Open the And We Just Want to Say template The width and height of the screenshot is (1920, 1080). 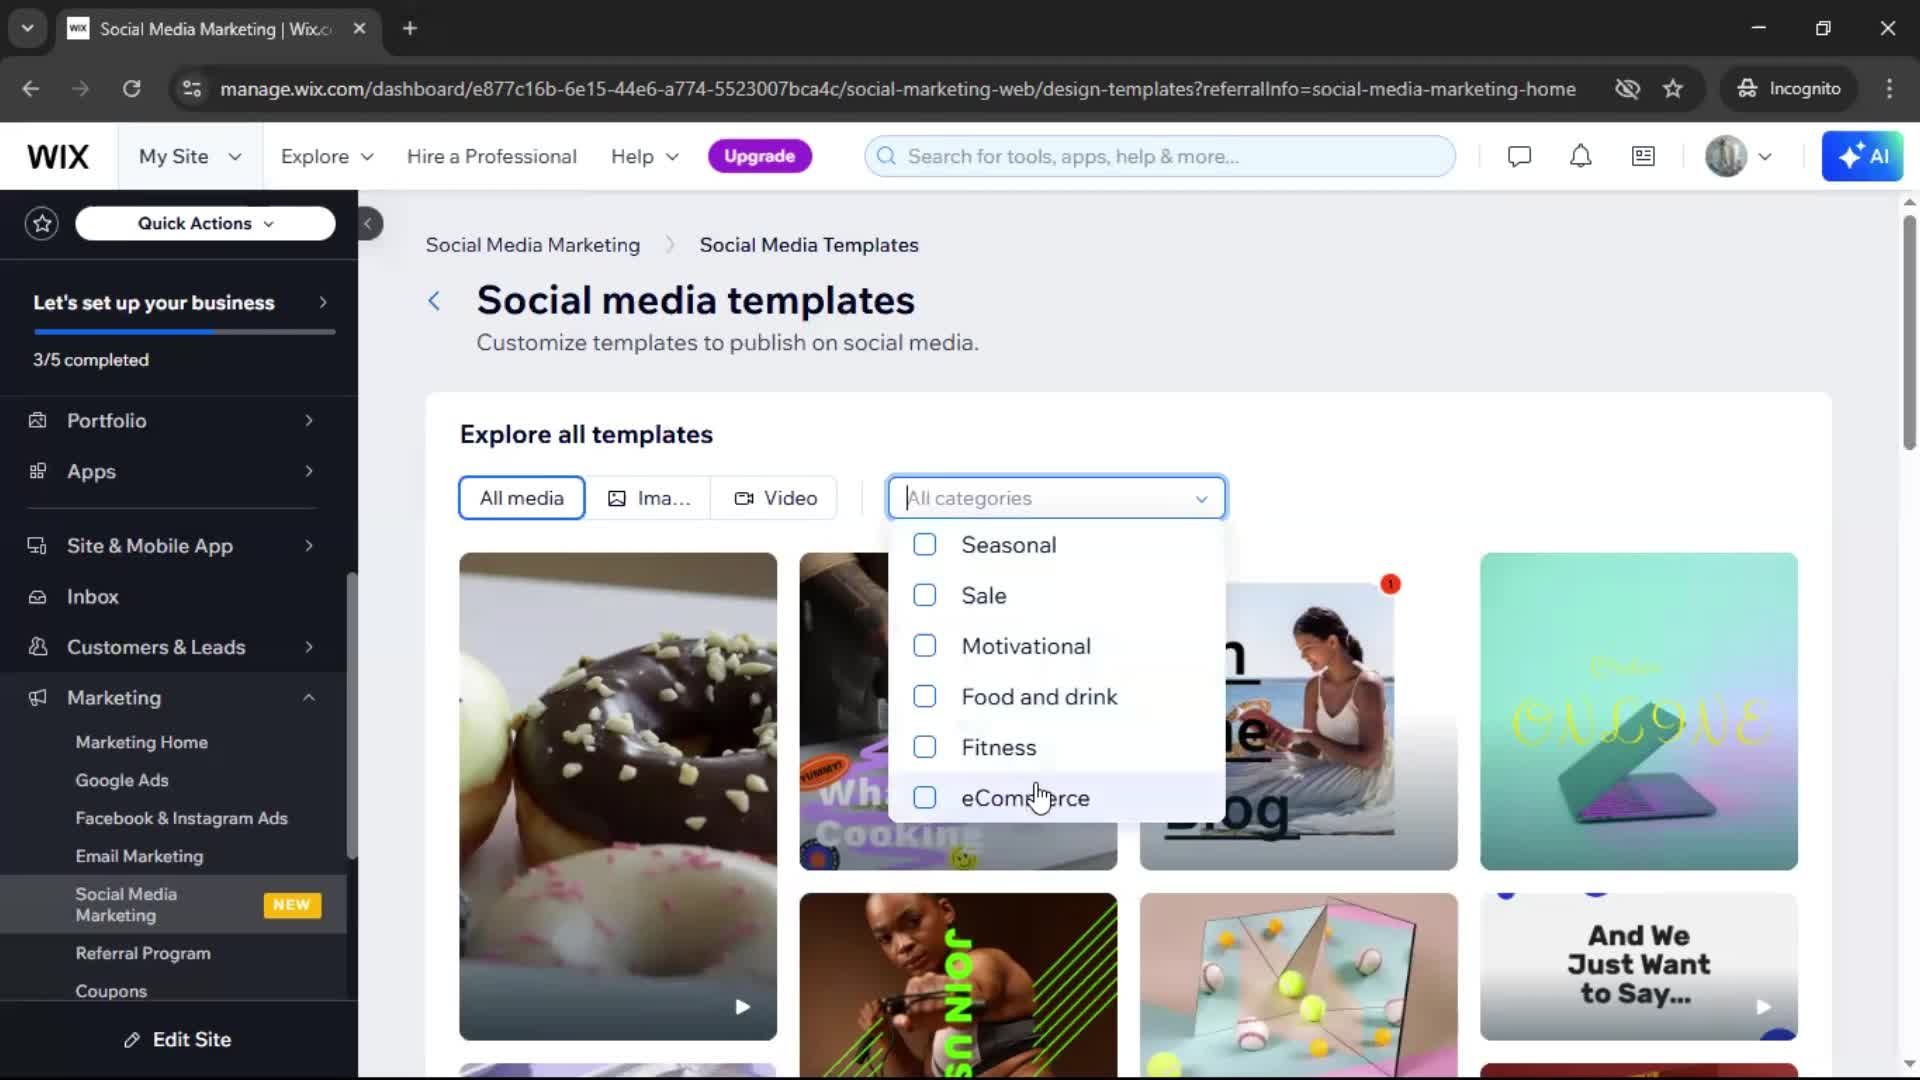(x=1638, y=966)
